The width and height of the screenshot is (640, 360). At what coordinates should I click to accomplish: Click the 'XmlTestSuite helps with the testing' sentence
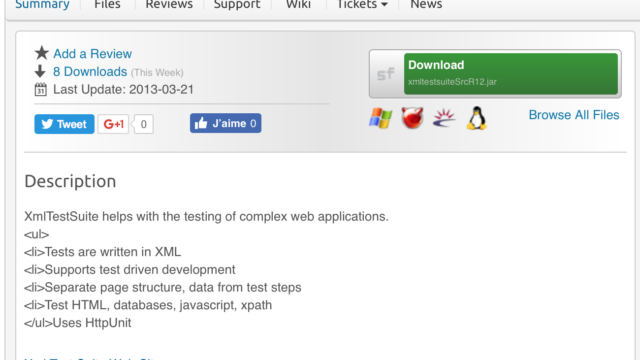[x=207, y=216]
